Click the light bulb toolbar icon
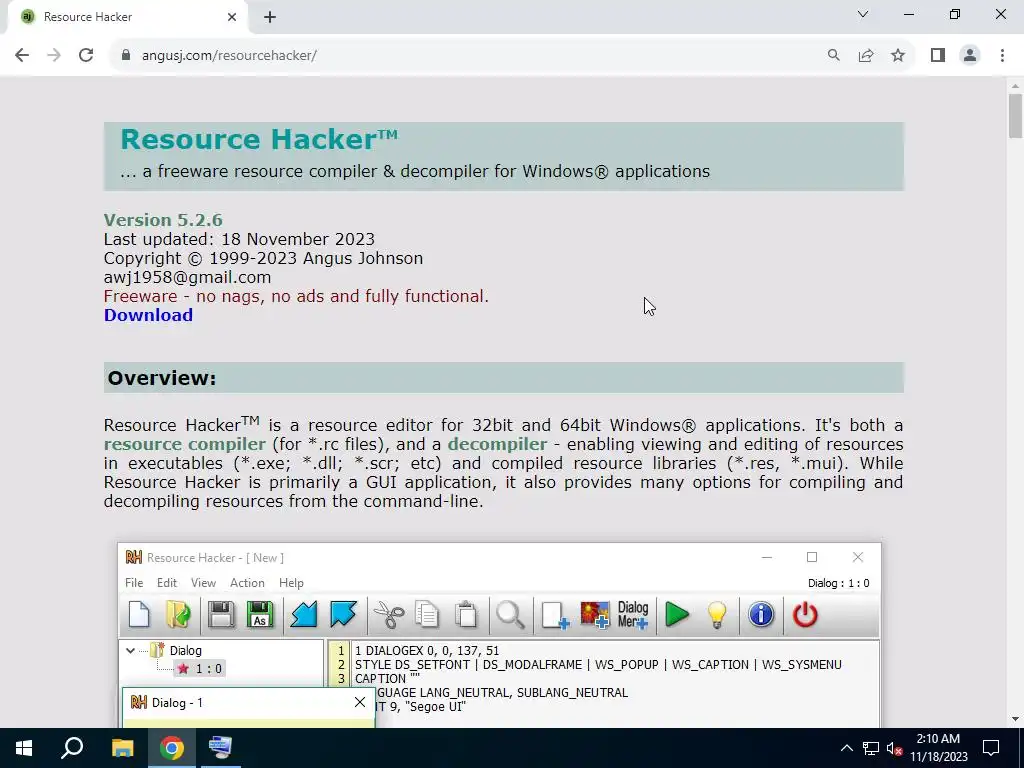1024x768 pixels. 716,615
